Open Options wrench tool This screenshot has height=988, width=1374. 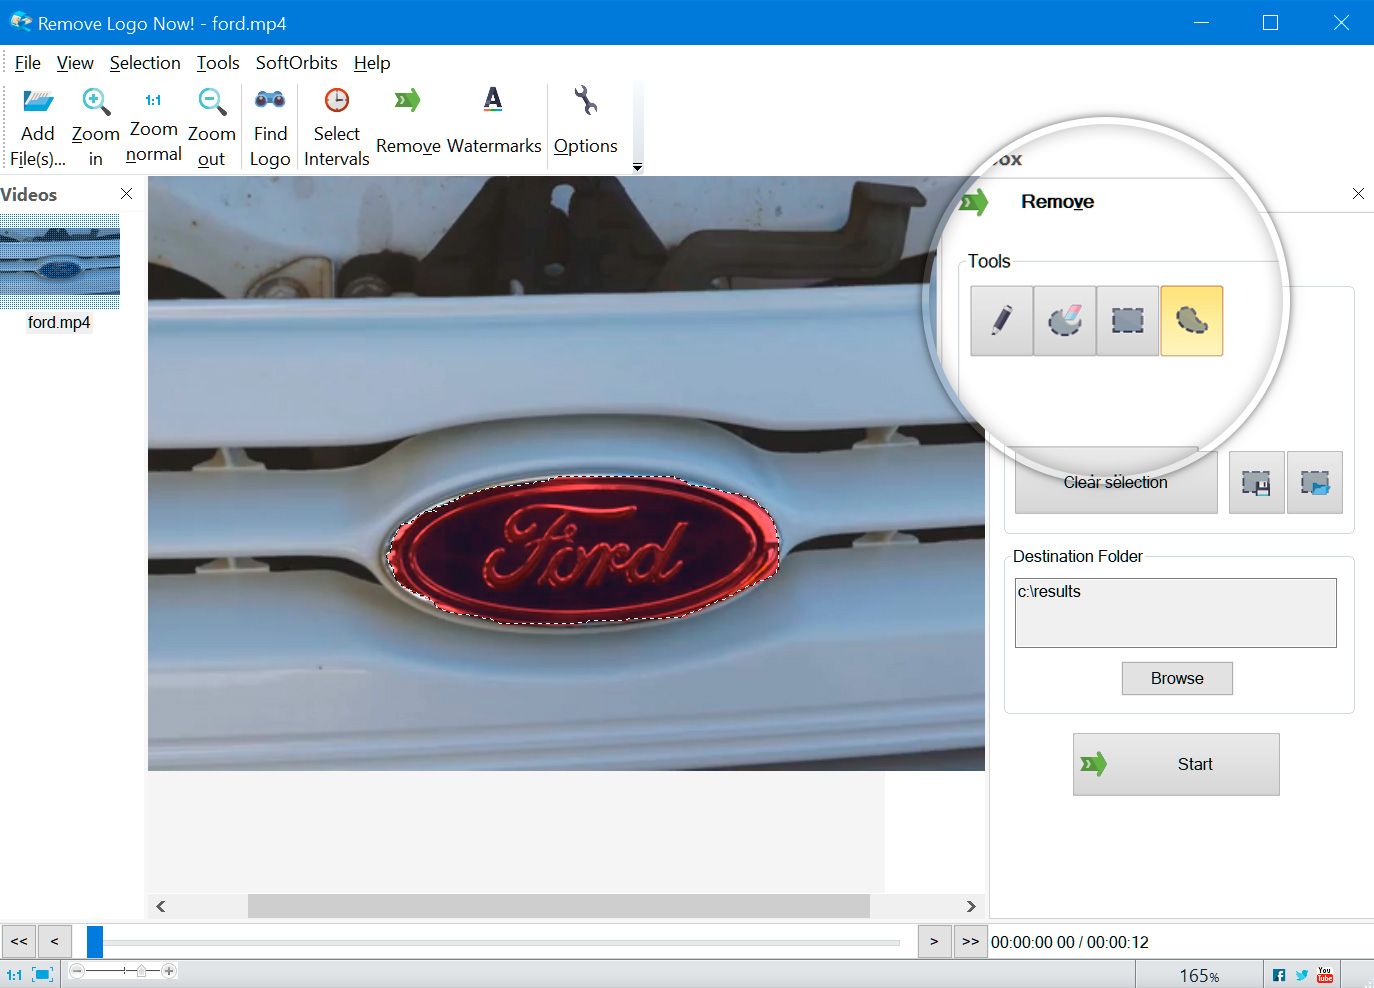tap(586, 100)
